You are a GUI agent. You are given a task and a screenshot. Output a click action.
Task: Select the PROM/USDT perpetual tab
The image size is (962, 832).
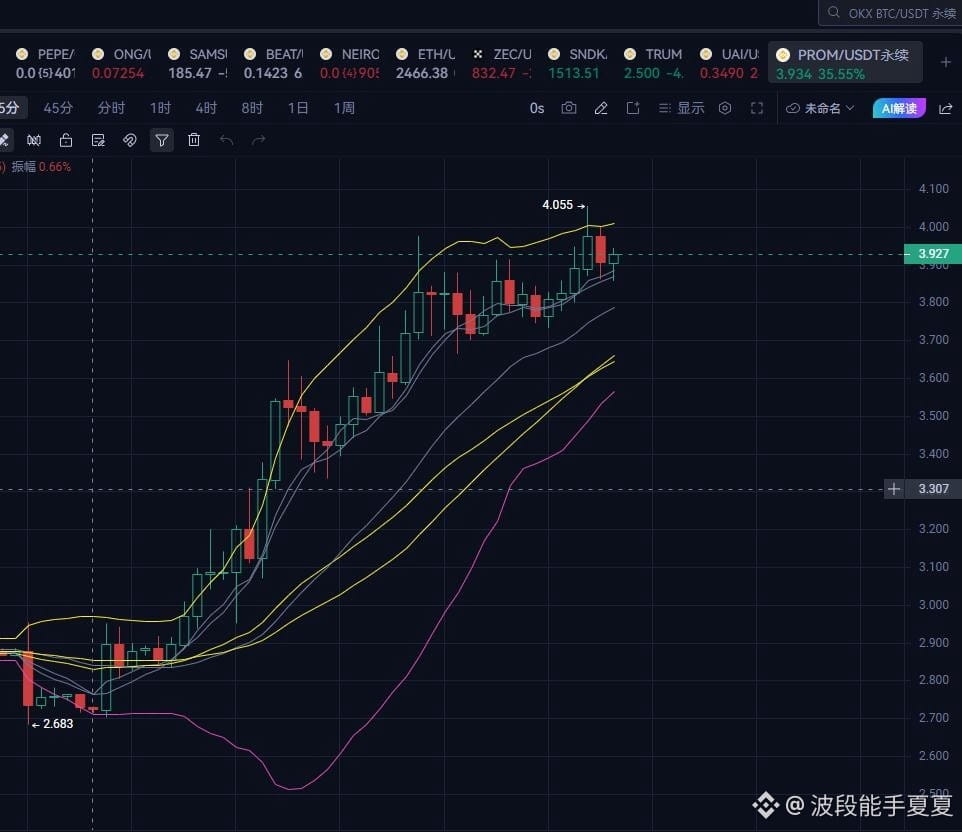pyautogui.click(x=845, y=63)
